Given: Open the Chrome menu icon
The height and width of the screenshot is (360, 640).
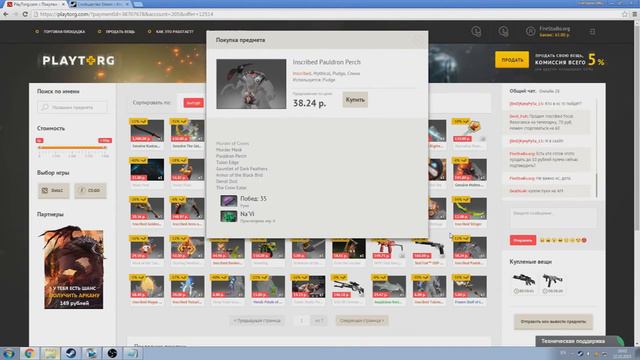Looking at the screenshot, I should pyautogui.click(x=635, y=14).
